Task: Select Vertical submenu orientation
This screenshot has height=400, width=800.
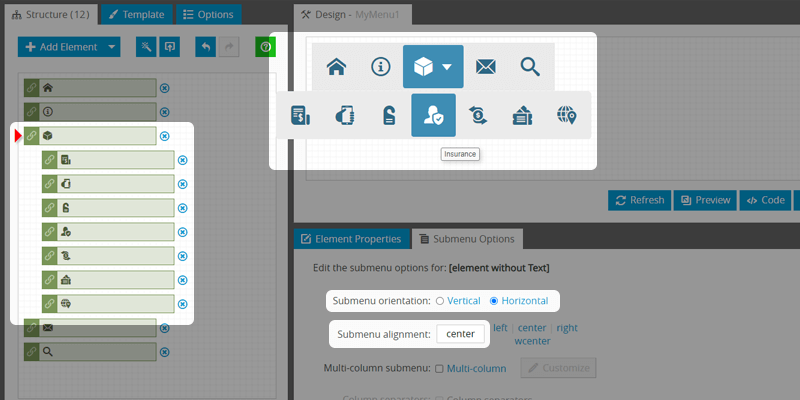Action: coord(440,300)
